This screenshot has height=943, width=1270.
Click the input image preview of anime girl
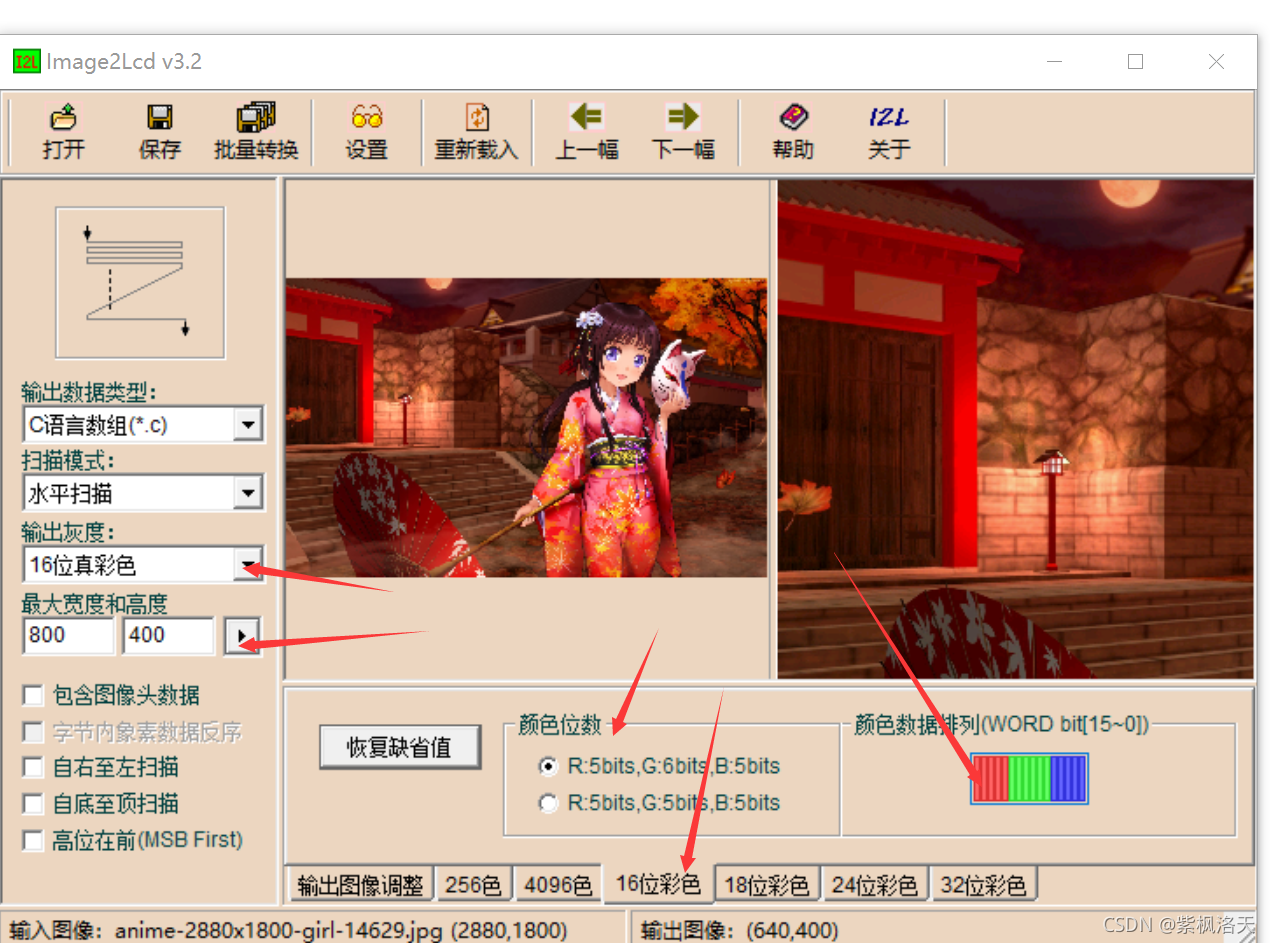pos(526,428)
